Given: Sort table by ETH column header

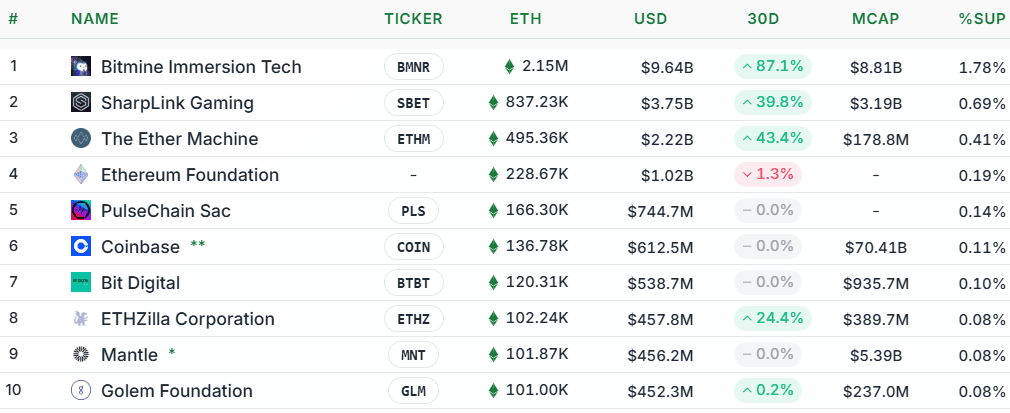Looking at the screenshot, I should pos(526,19).
